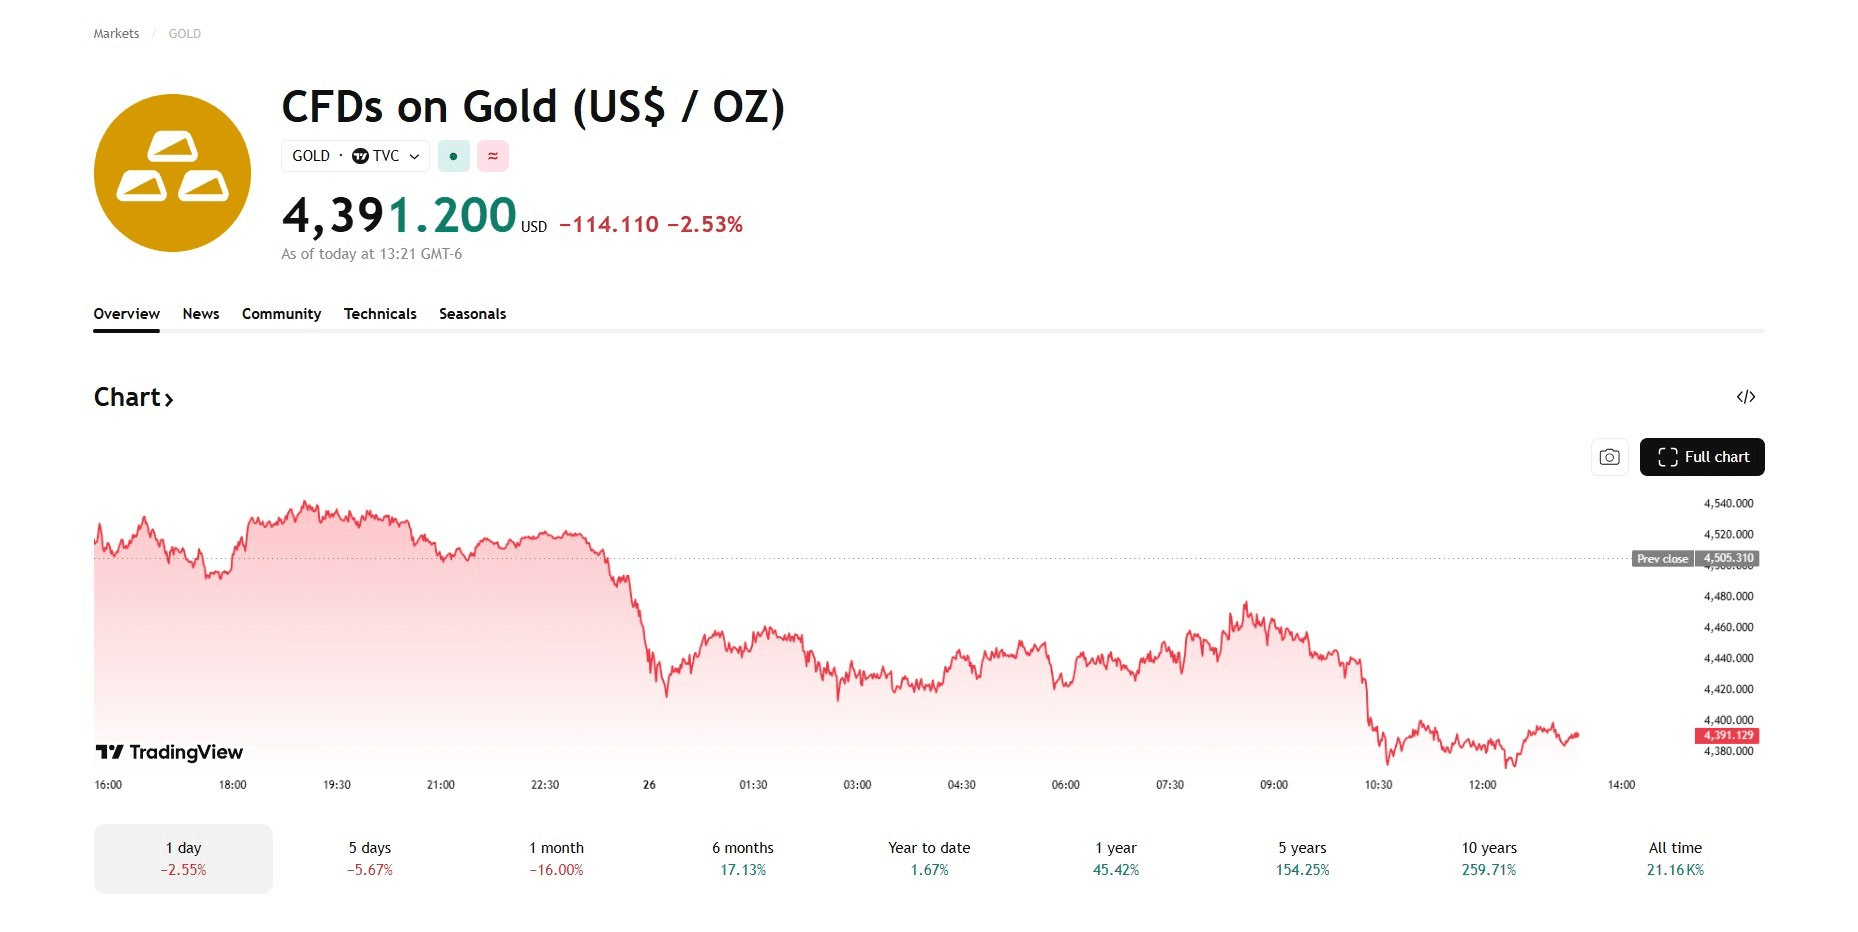Screen dimensions: 1858x932
Task: Click the TVC source logo icon
Action: pyautogui.click(x=361, y=156)
